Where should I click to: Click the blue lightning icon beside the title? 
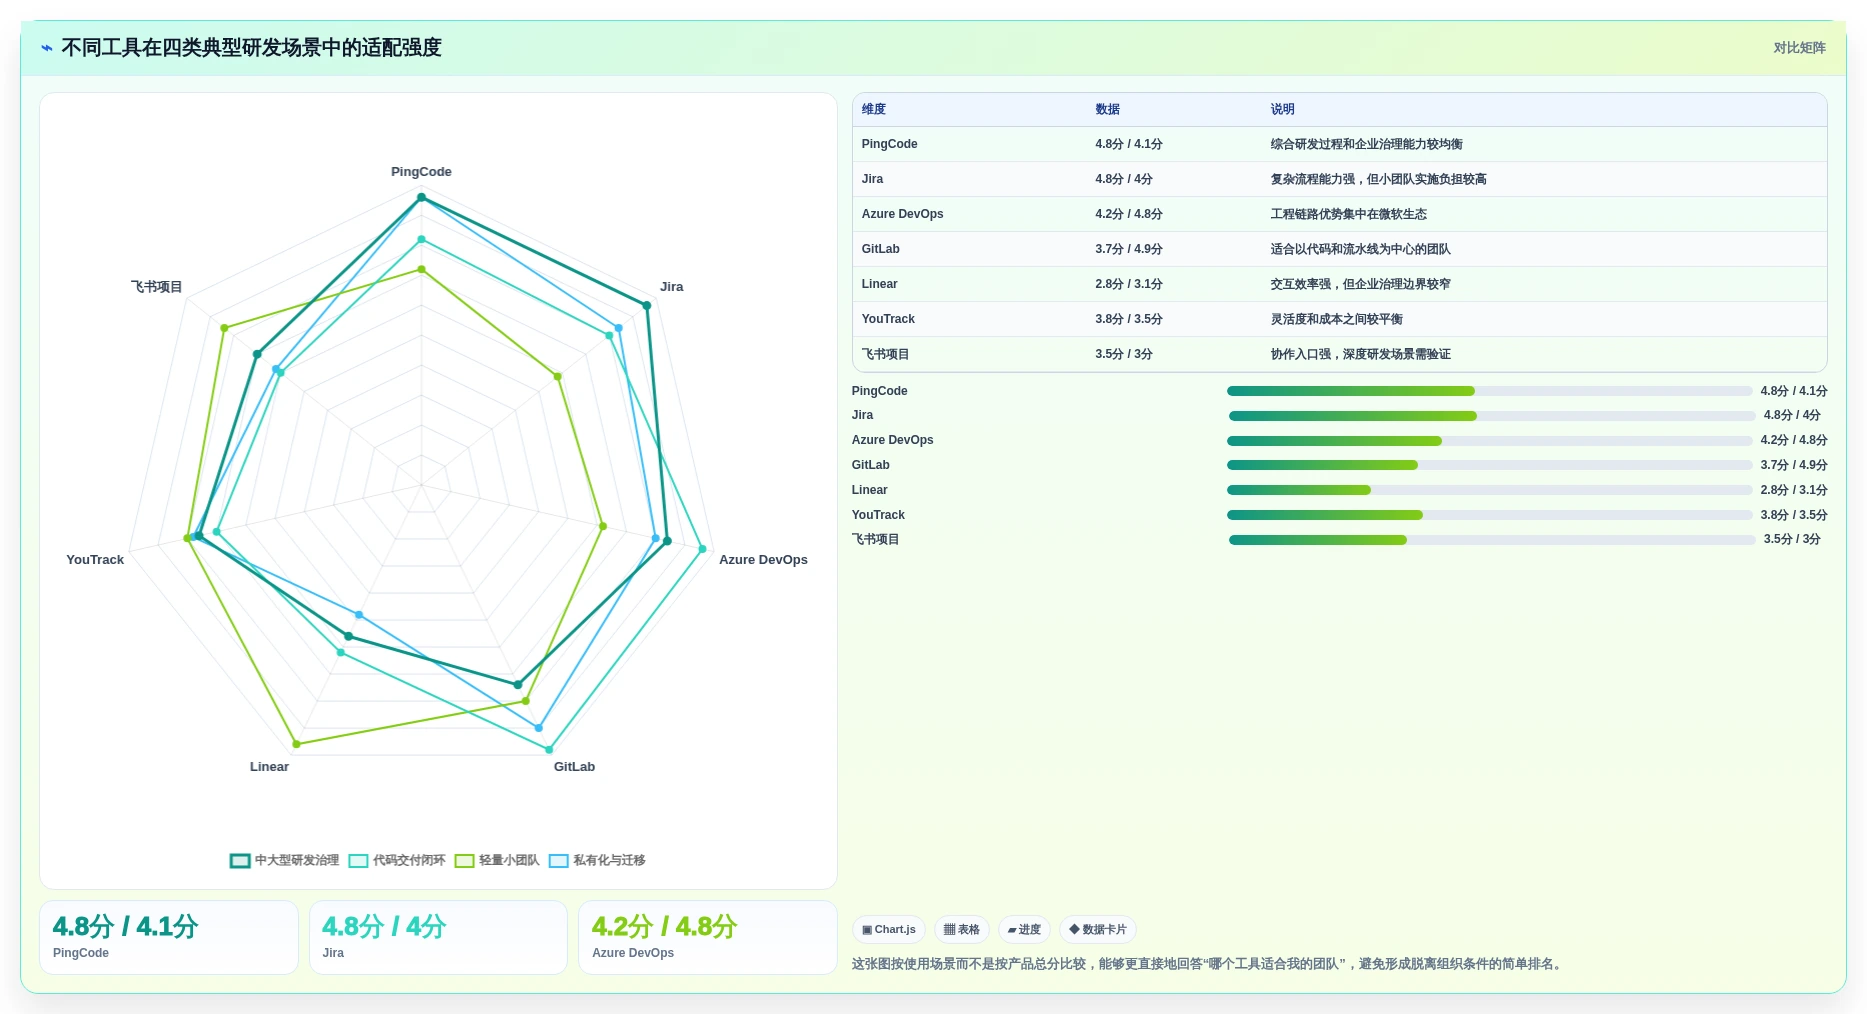point(47,48)
